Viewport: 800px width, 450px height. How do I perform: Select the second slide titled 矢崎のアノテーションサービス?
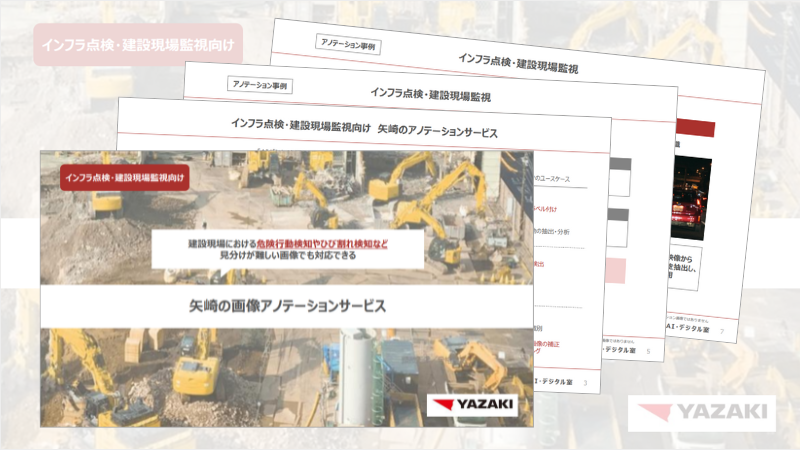pyautogui.click(x=364, y=127)
